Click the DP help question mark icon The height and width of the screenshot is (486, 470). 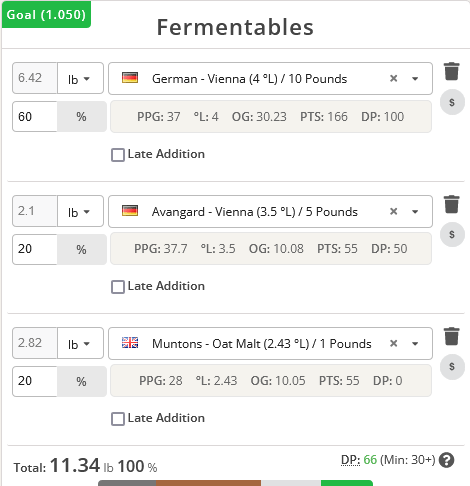pyautogui.click(x=446, y=460)
